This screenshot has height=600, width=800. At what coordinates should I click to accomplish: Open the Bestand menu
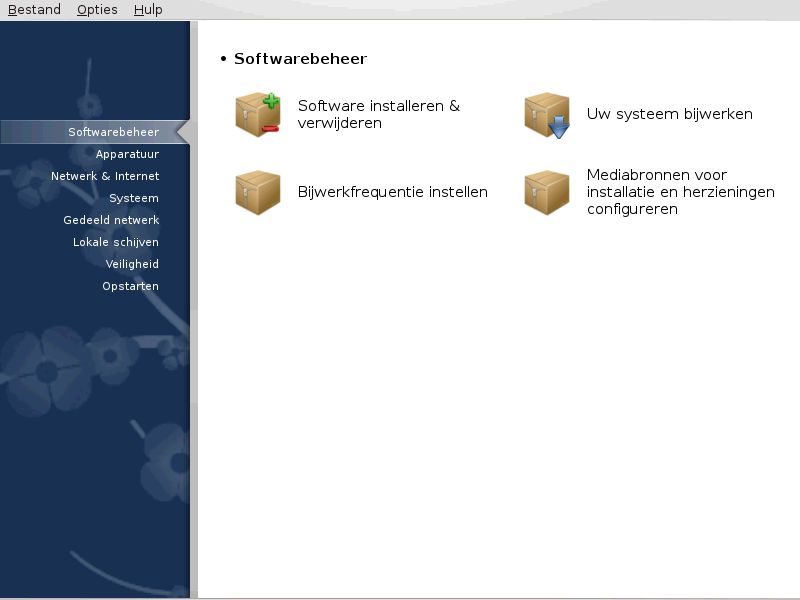coord(34,10)
